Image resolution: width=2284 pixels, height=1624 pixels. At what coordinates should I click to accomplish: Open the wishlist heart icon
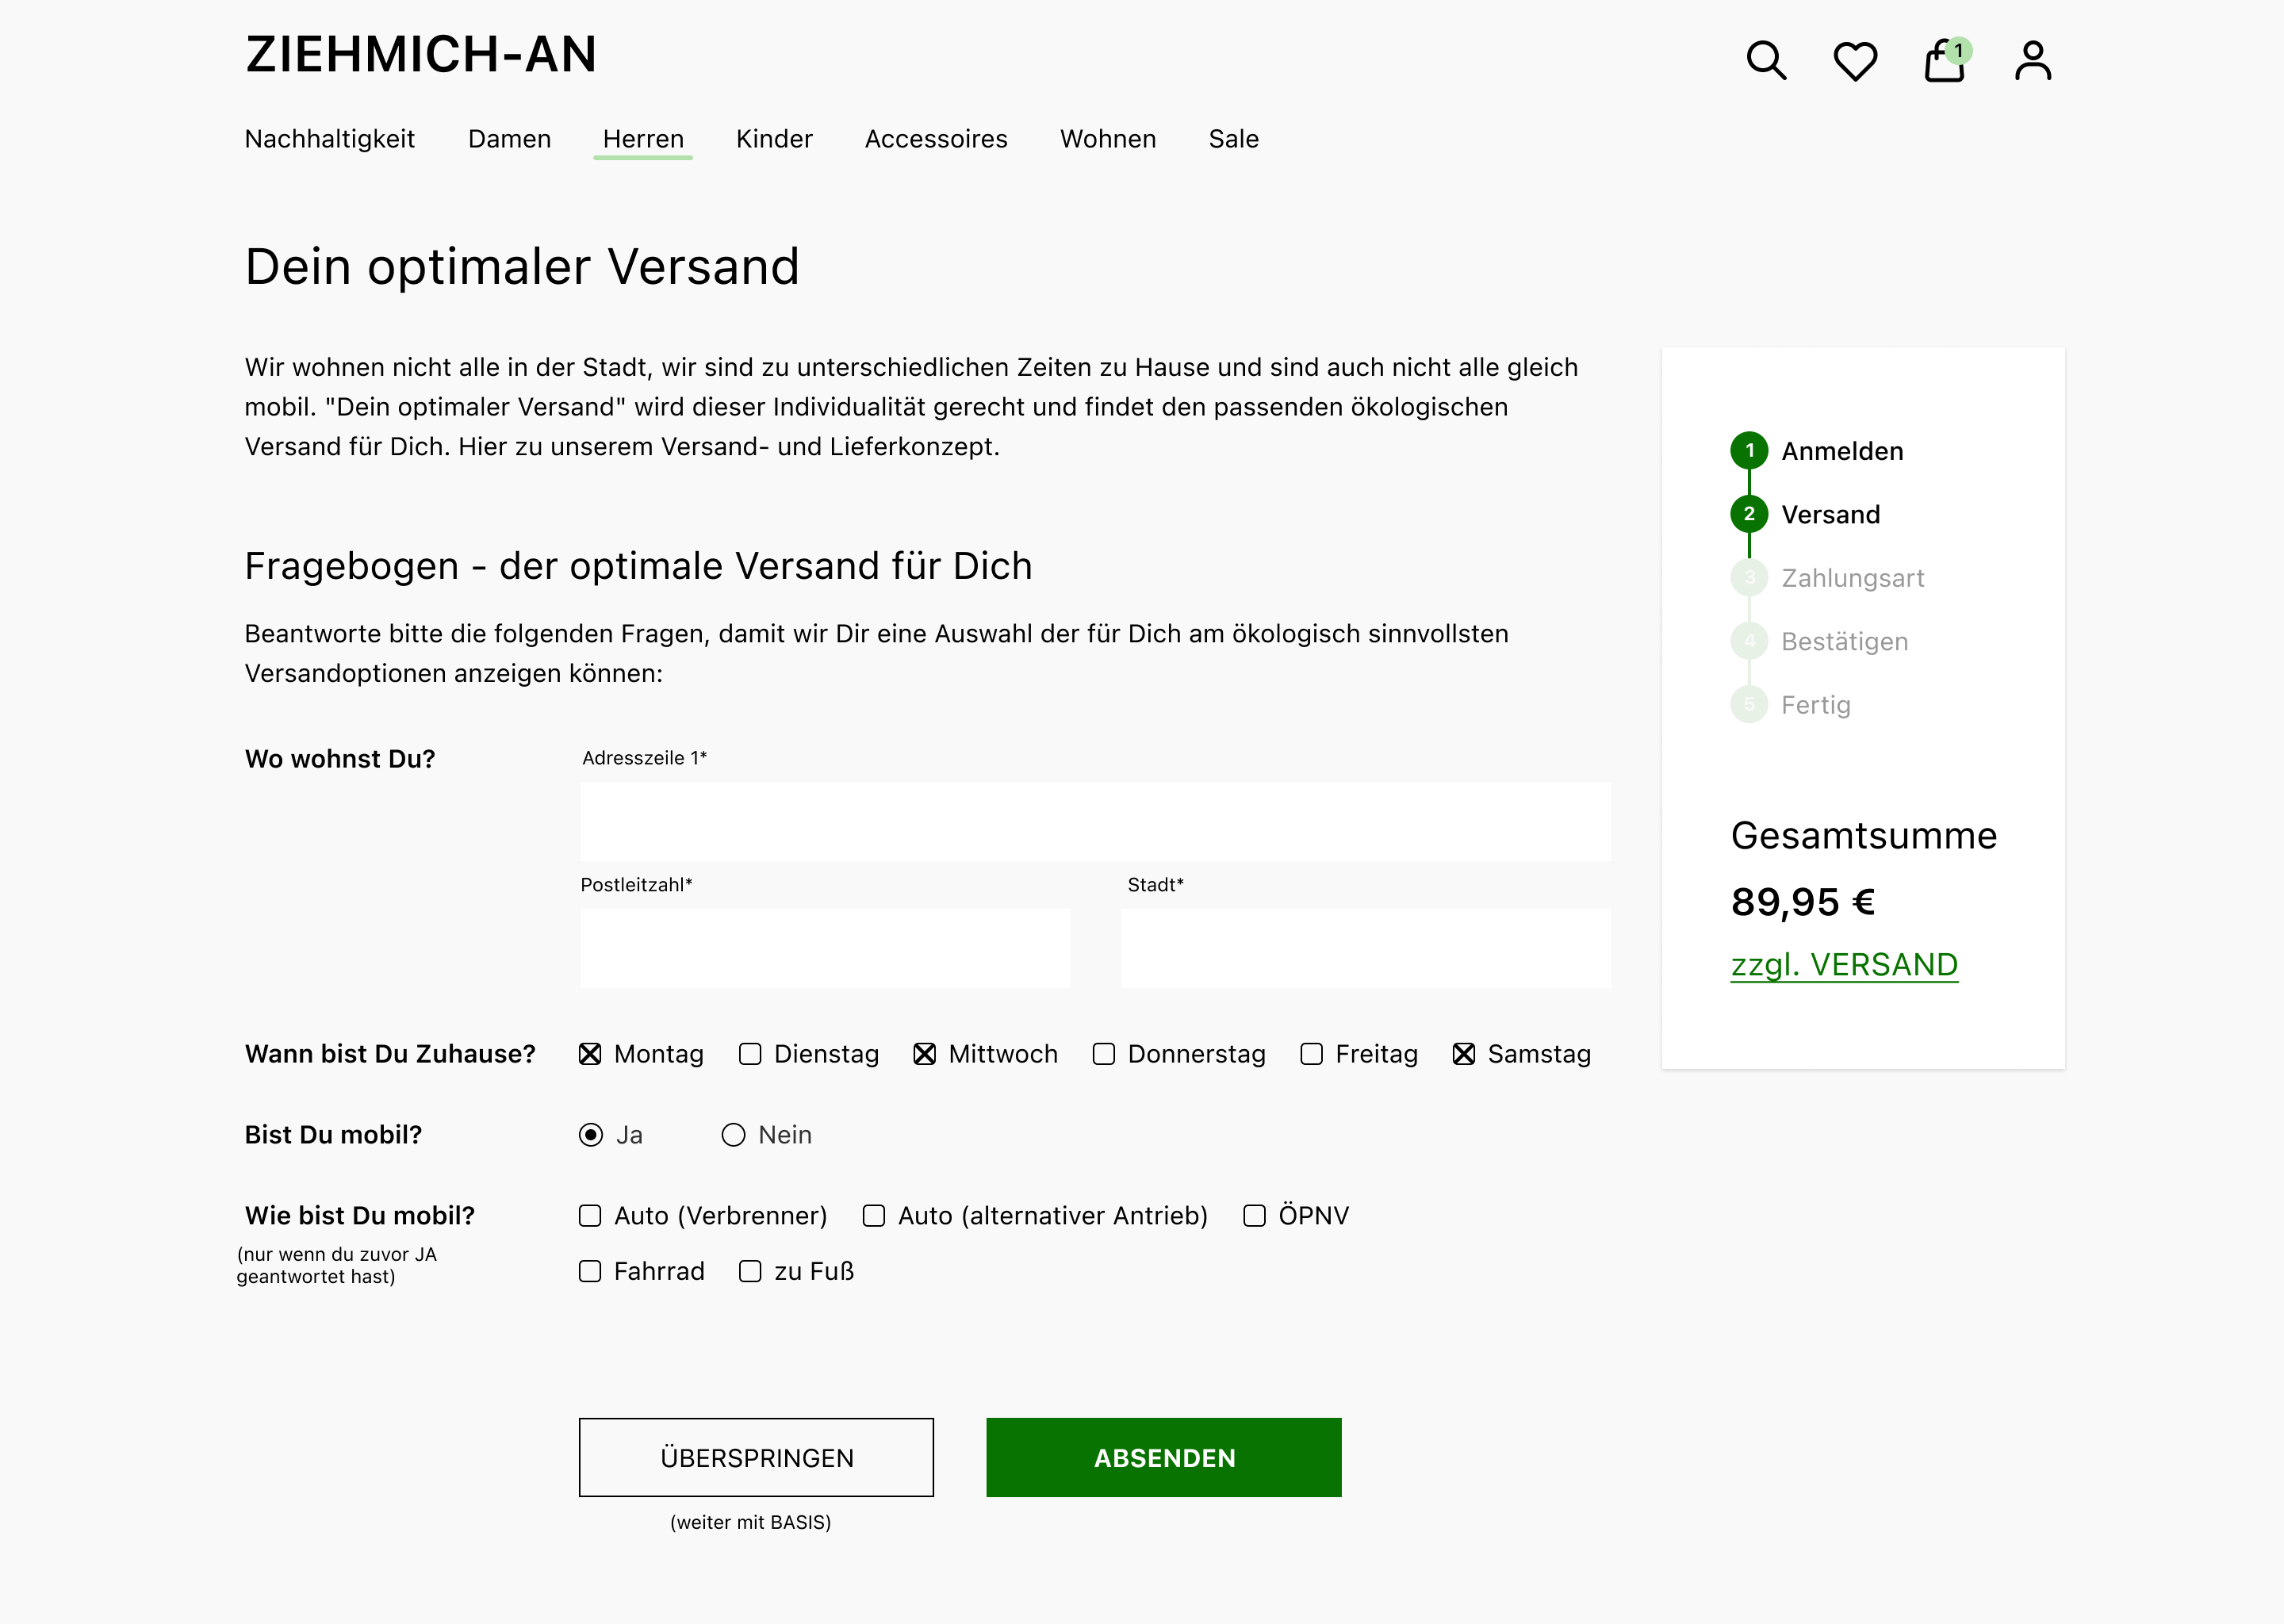(1855, 61)
